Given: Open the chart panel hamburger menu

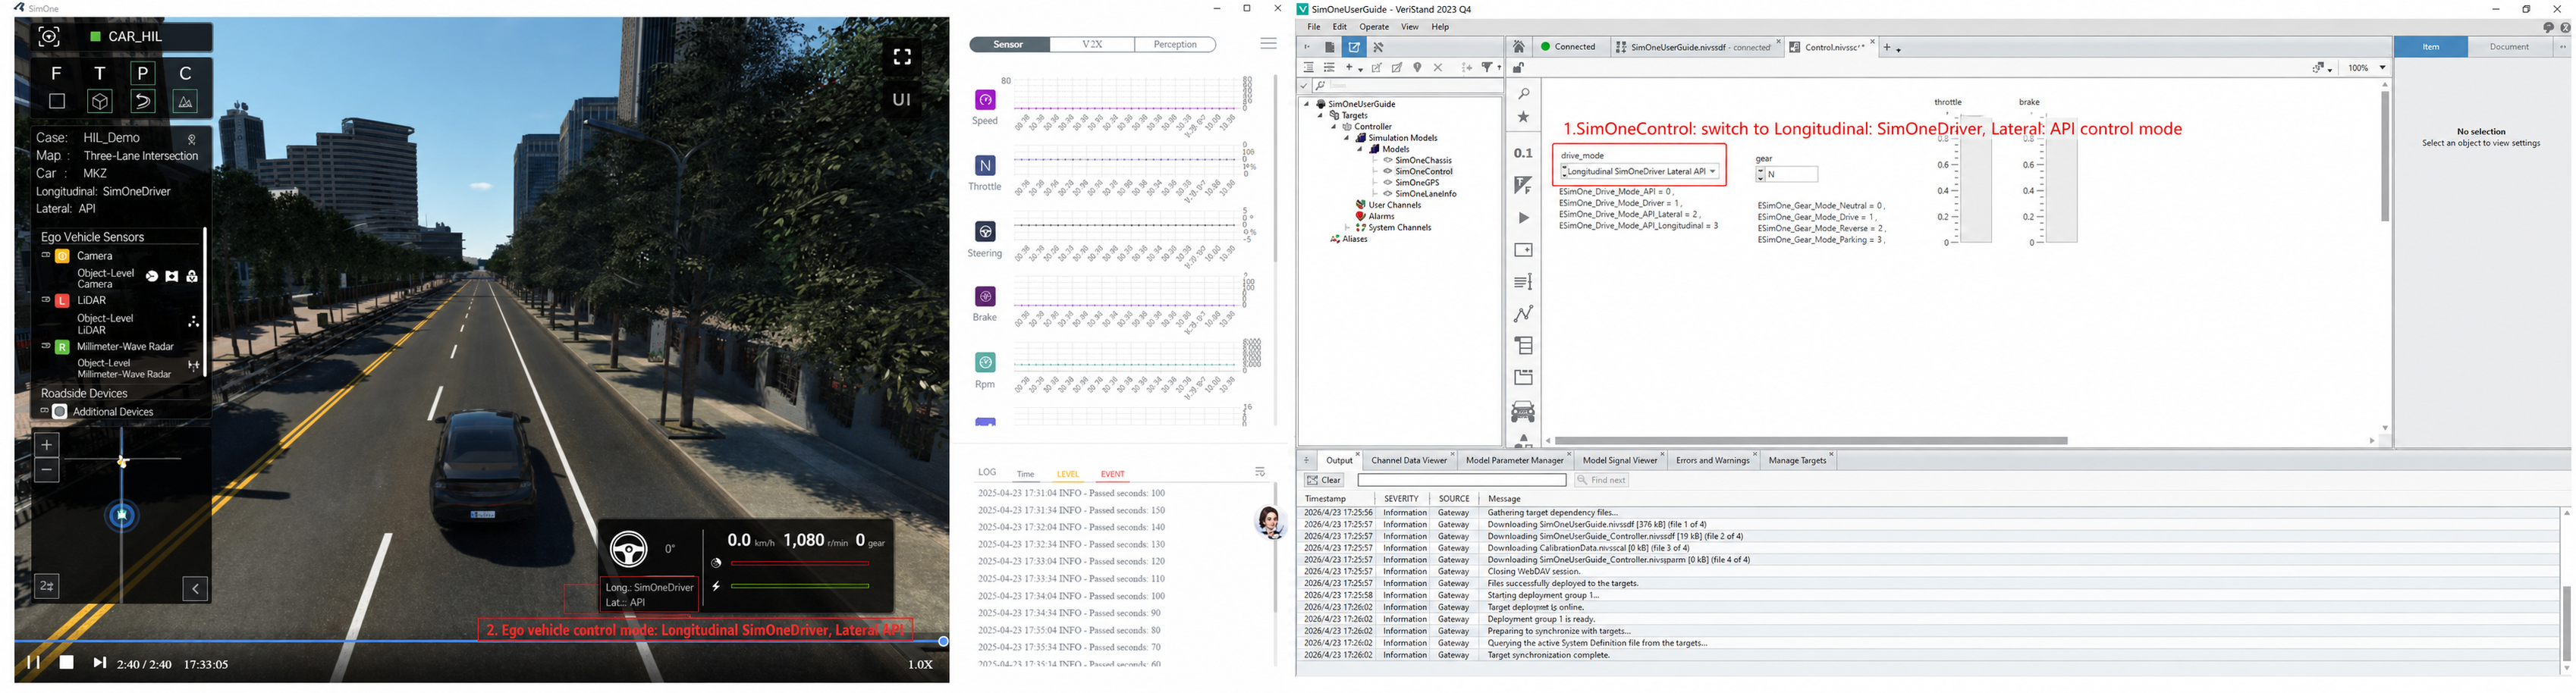Looking at the screenshot, I should (1268, 44).
